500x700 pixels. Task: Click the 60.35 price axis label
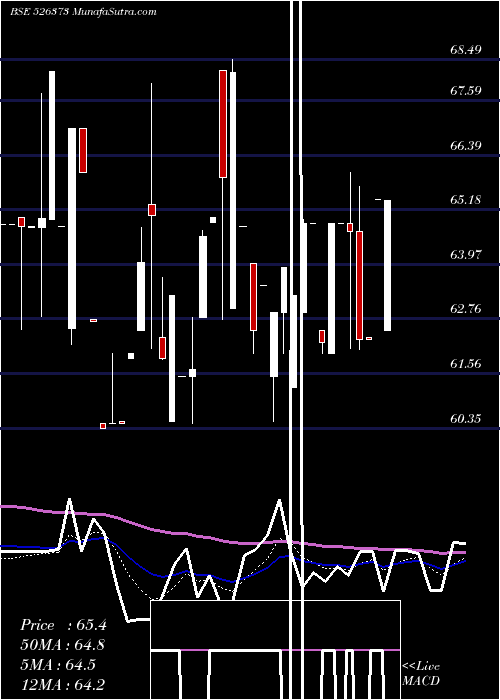pyautogui.click(x=466, y=419)
